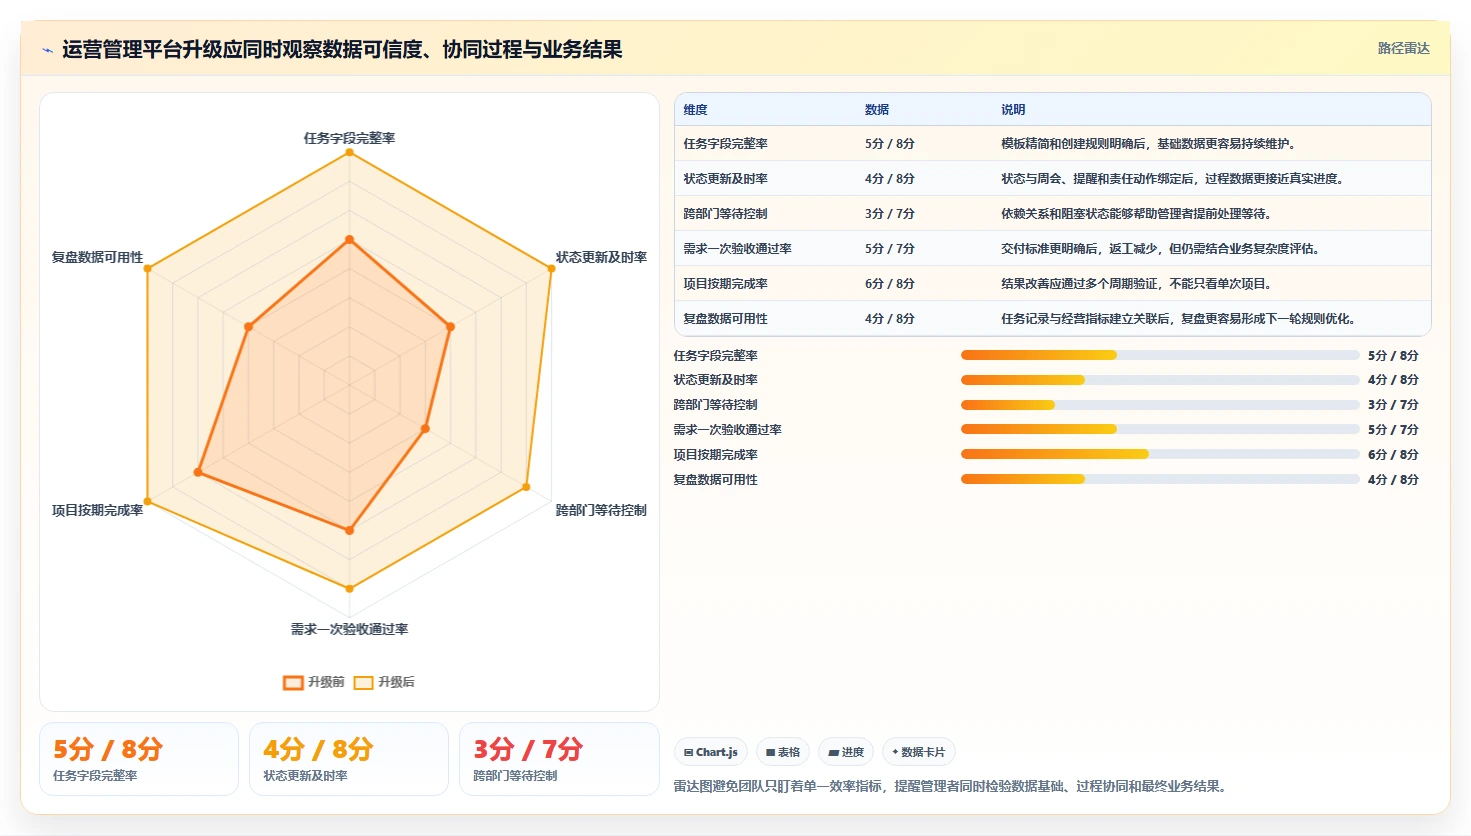This screenshot has width=1471, height=836.
Task: Click the 状态更新及时率 progress bar
Action: (1160, 380)
